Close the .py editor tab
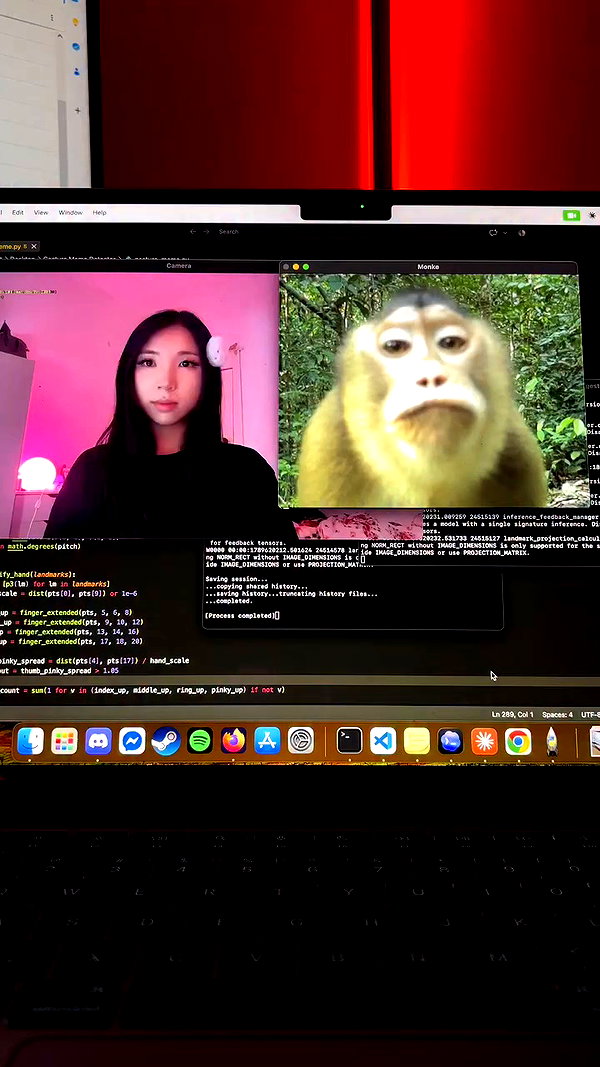 pyautogui.click(x=34, y=246)
